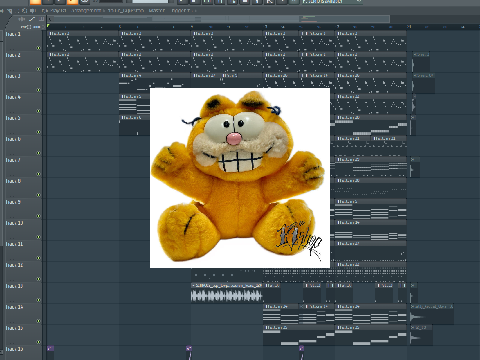Select the Track 5 header label
The height and width of the screenshot is (360, 480).
13,118
